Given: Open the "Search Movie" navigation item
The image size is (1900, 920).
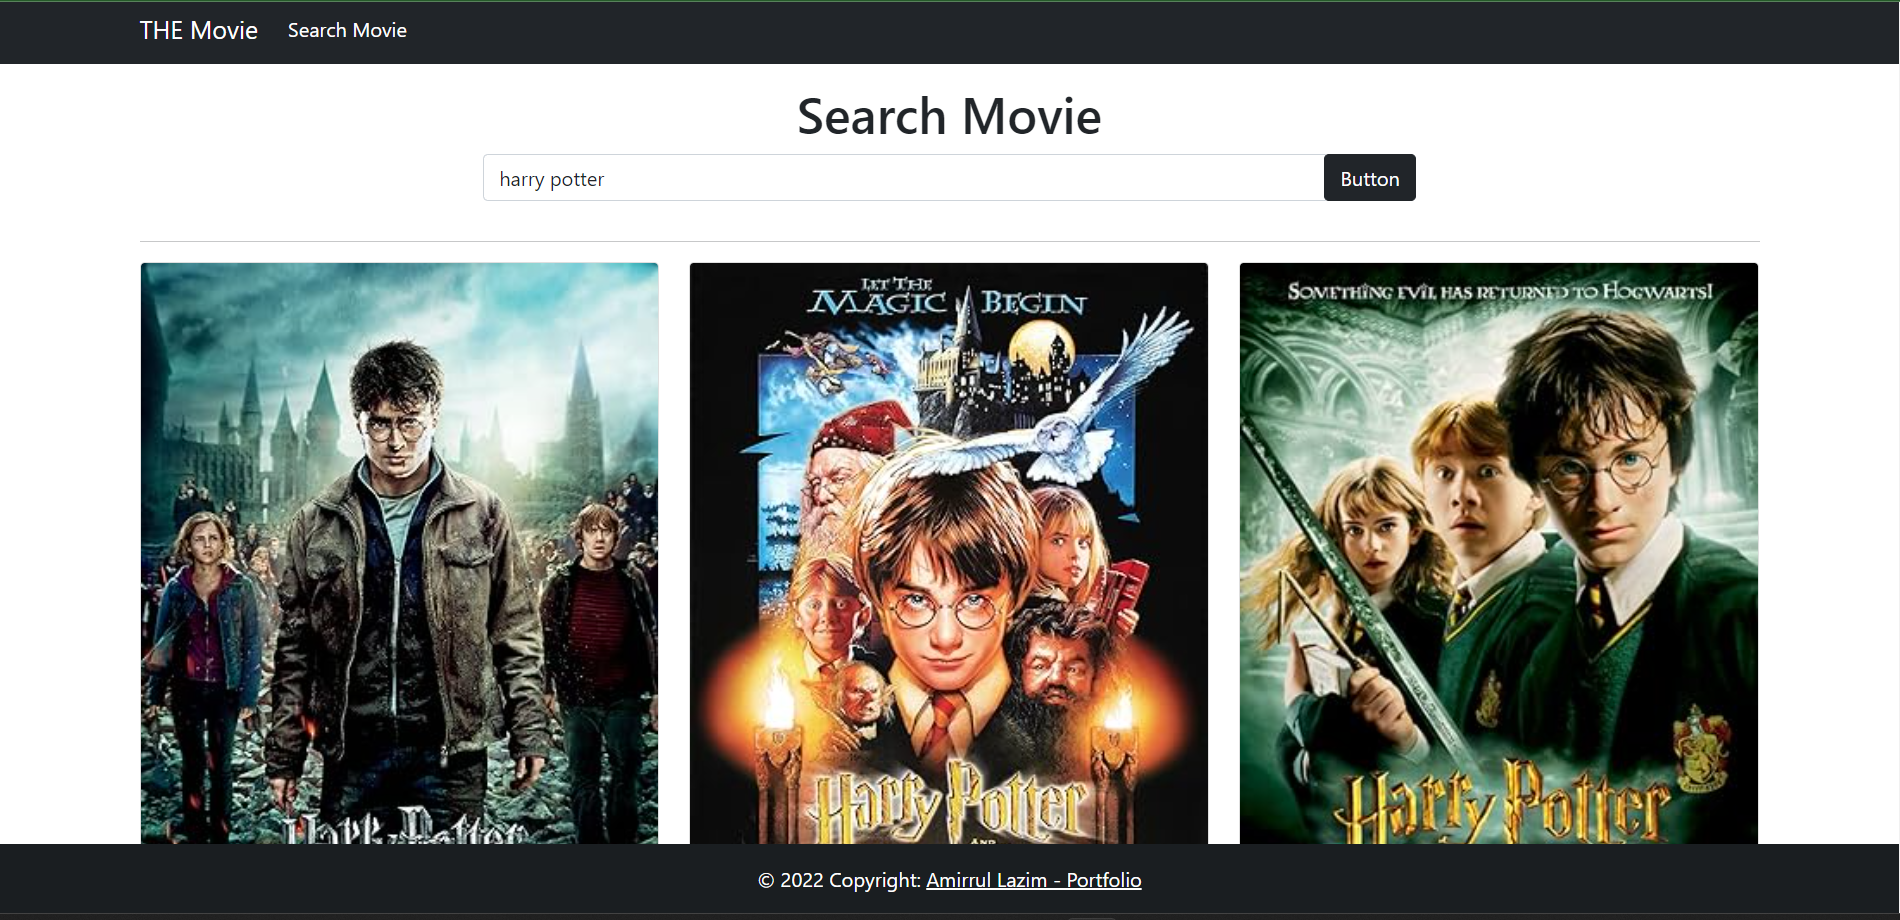Looking at the screenshot, I should click(x=346, y=30).
